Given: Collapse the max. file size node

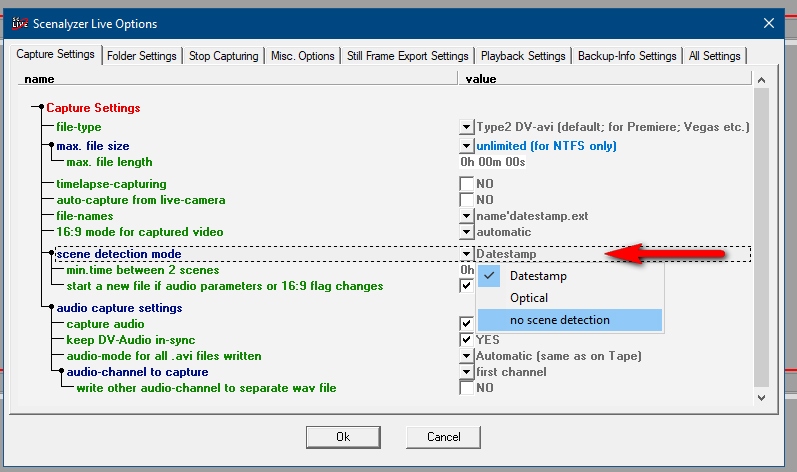Looking at the screenshot, I should [51, 145].
